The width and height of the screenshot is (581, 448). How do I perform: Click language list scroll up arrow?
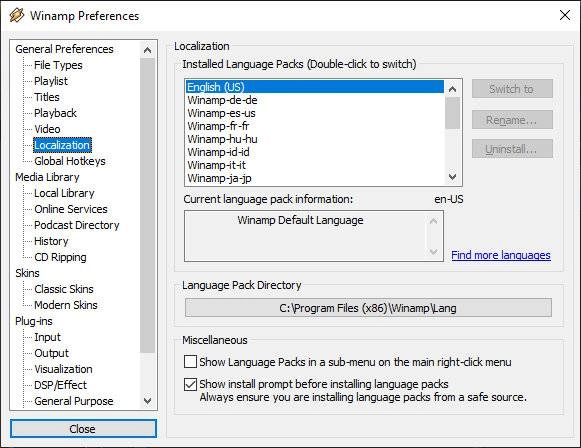452,89
